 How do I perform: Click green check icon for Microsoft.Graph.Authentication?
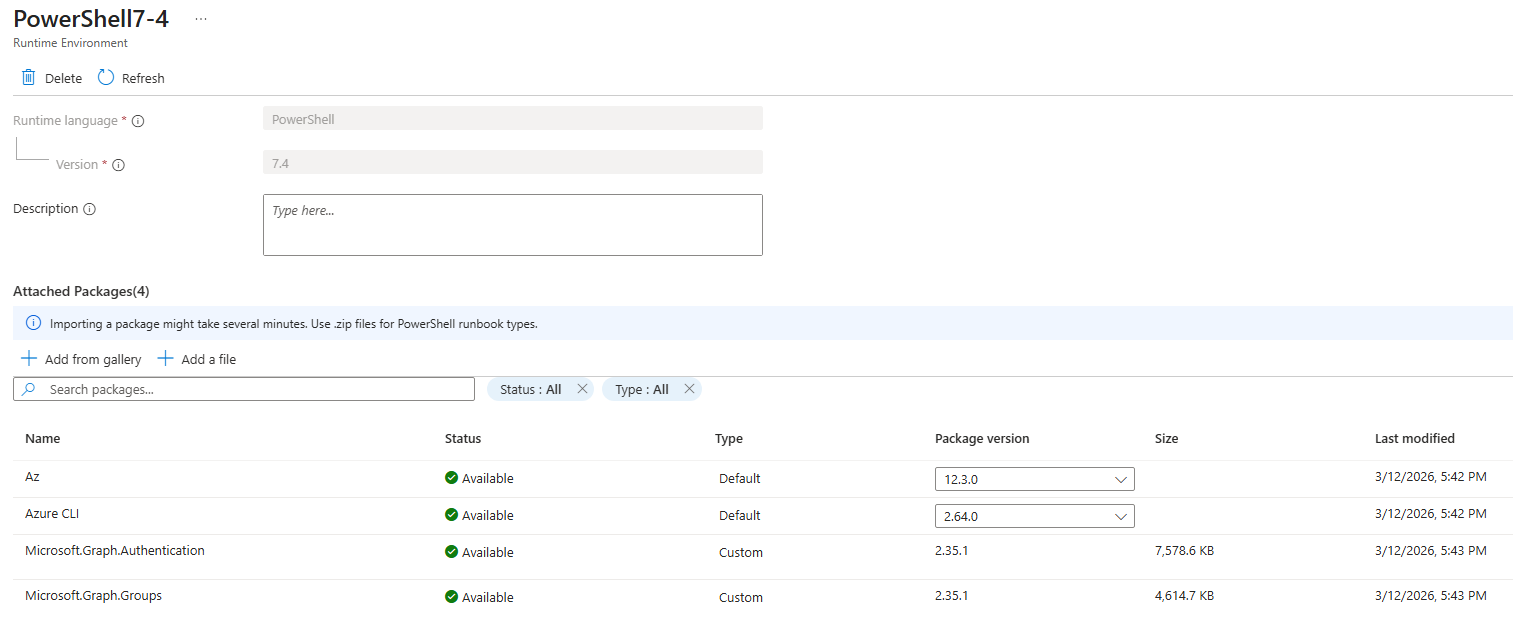(x=452, y=552)
